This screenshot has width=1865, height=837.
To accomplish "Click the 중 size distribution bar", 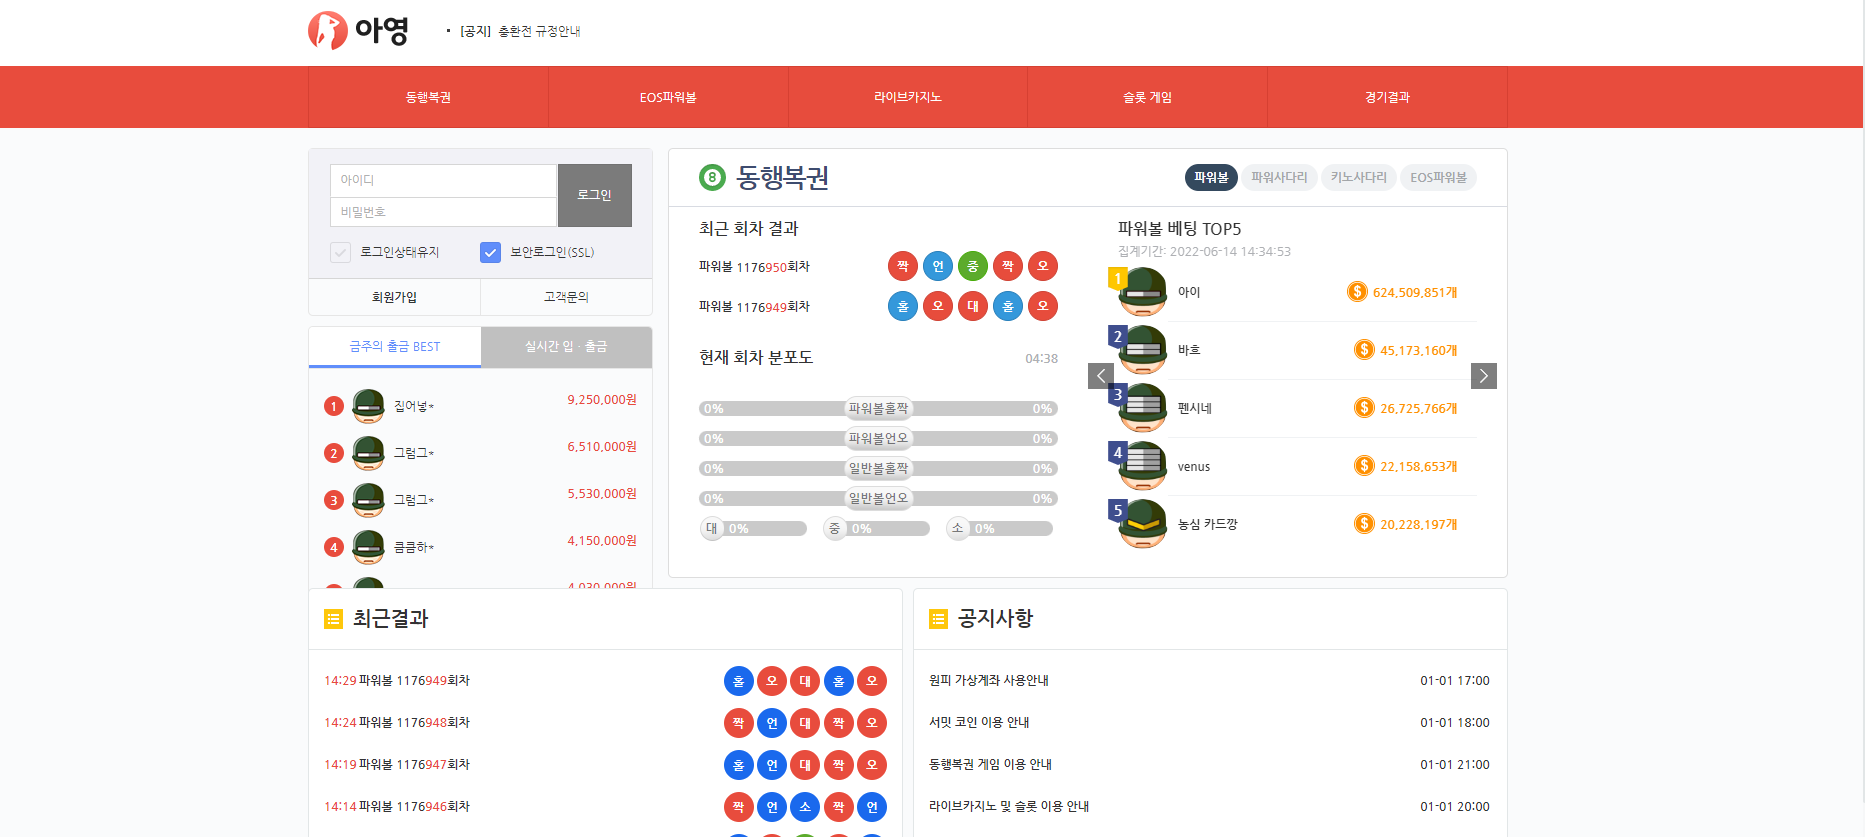I will (877, 528).
